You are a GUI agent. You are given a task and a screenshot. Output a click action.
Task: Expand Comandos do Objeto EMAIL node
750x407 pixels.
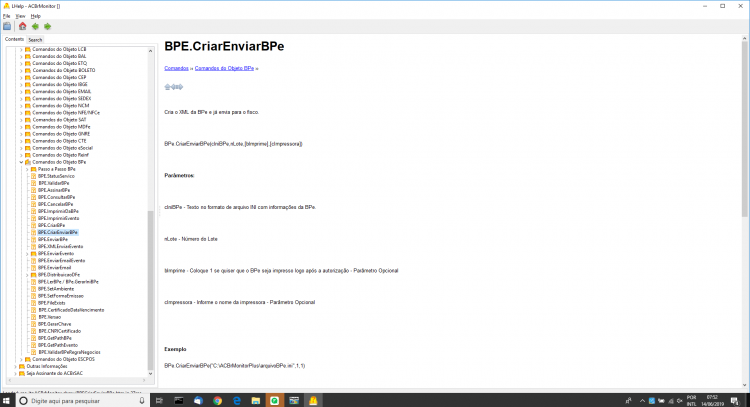[21, 91]
